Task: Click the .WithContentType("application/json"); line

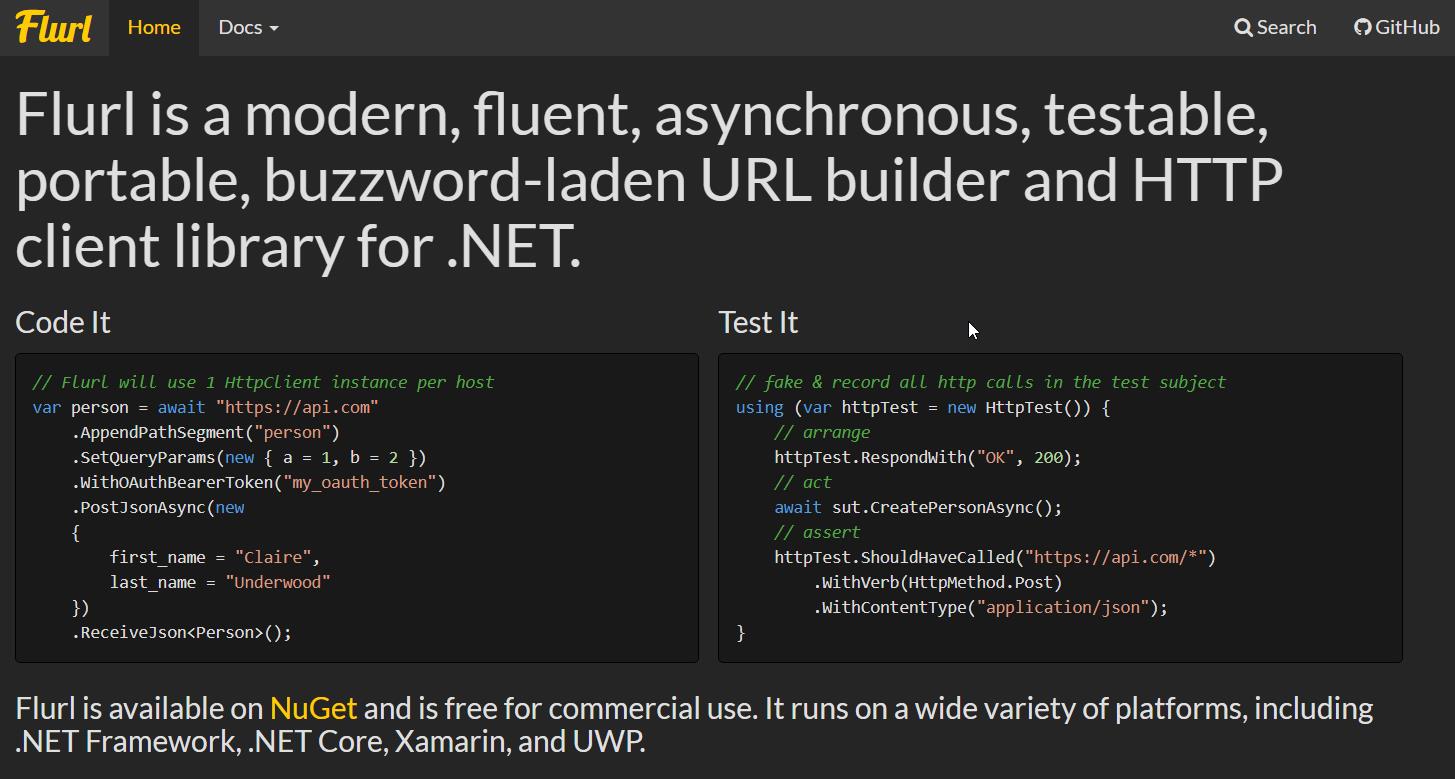Action: coord(991,607)
